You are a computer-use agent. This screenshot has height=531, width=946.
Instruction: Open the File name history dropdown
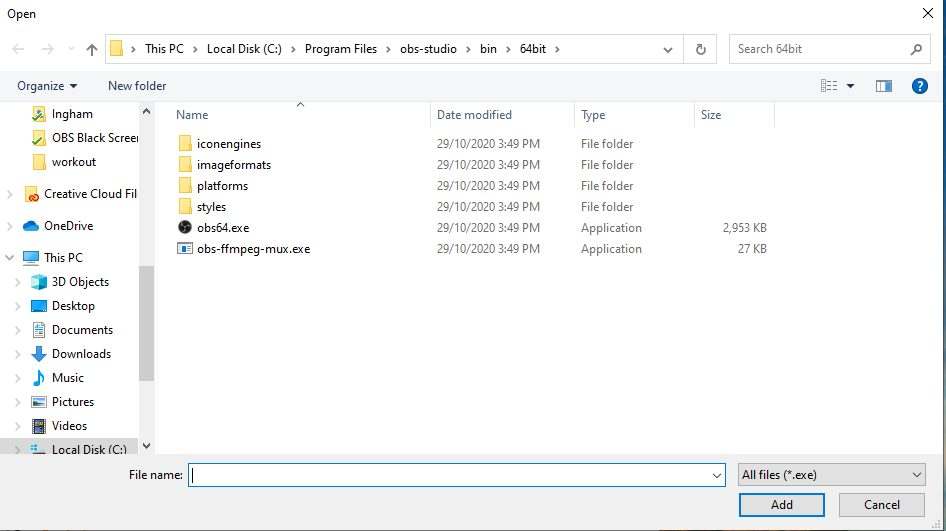[717, 475]
